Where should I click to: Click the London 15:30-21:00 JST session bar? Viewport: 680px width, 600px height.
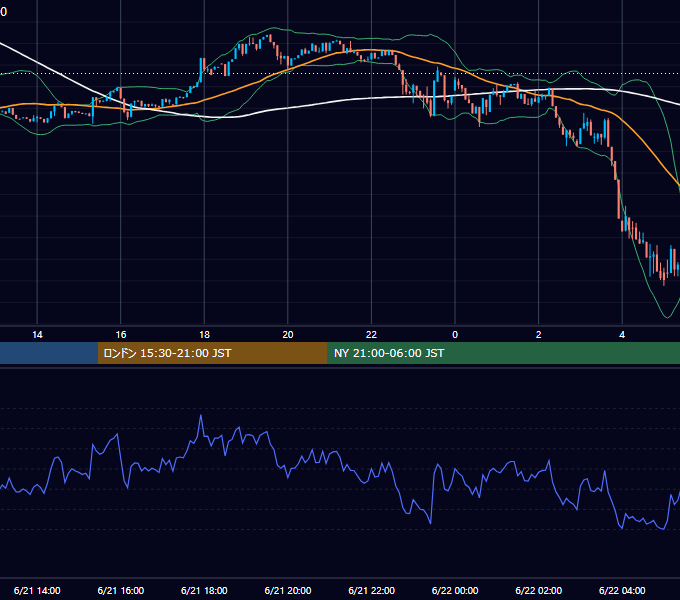point(212,353)
